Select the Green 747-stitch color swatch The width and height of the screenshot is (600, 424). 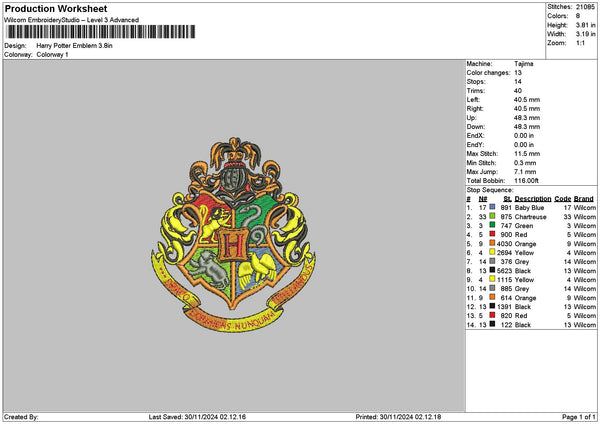(x=492, y=225)
